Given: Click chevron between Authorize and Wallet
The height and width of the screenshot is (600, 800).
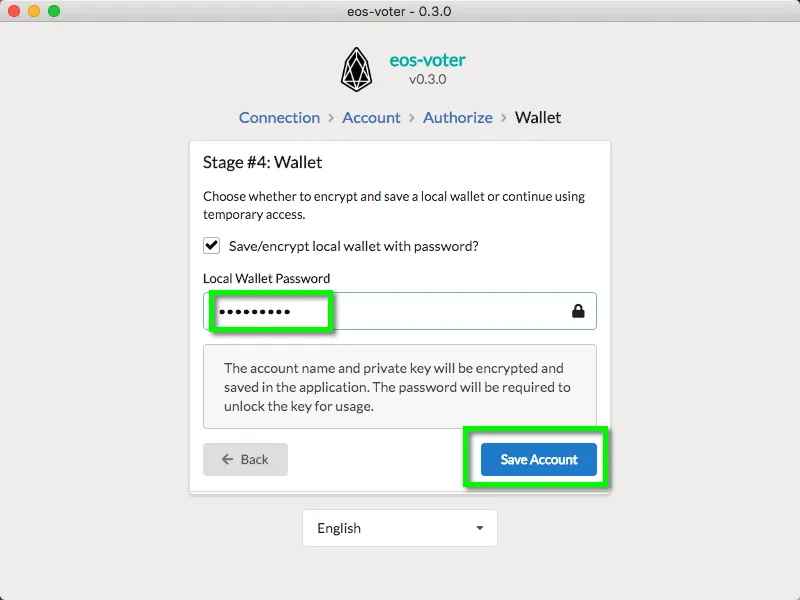Looking at the screenshot, I should tap(504, 118).
